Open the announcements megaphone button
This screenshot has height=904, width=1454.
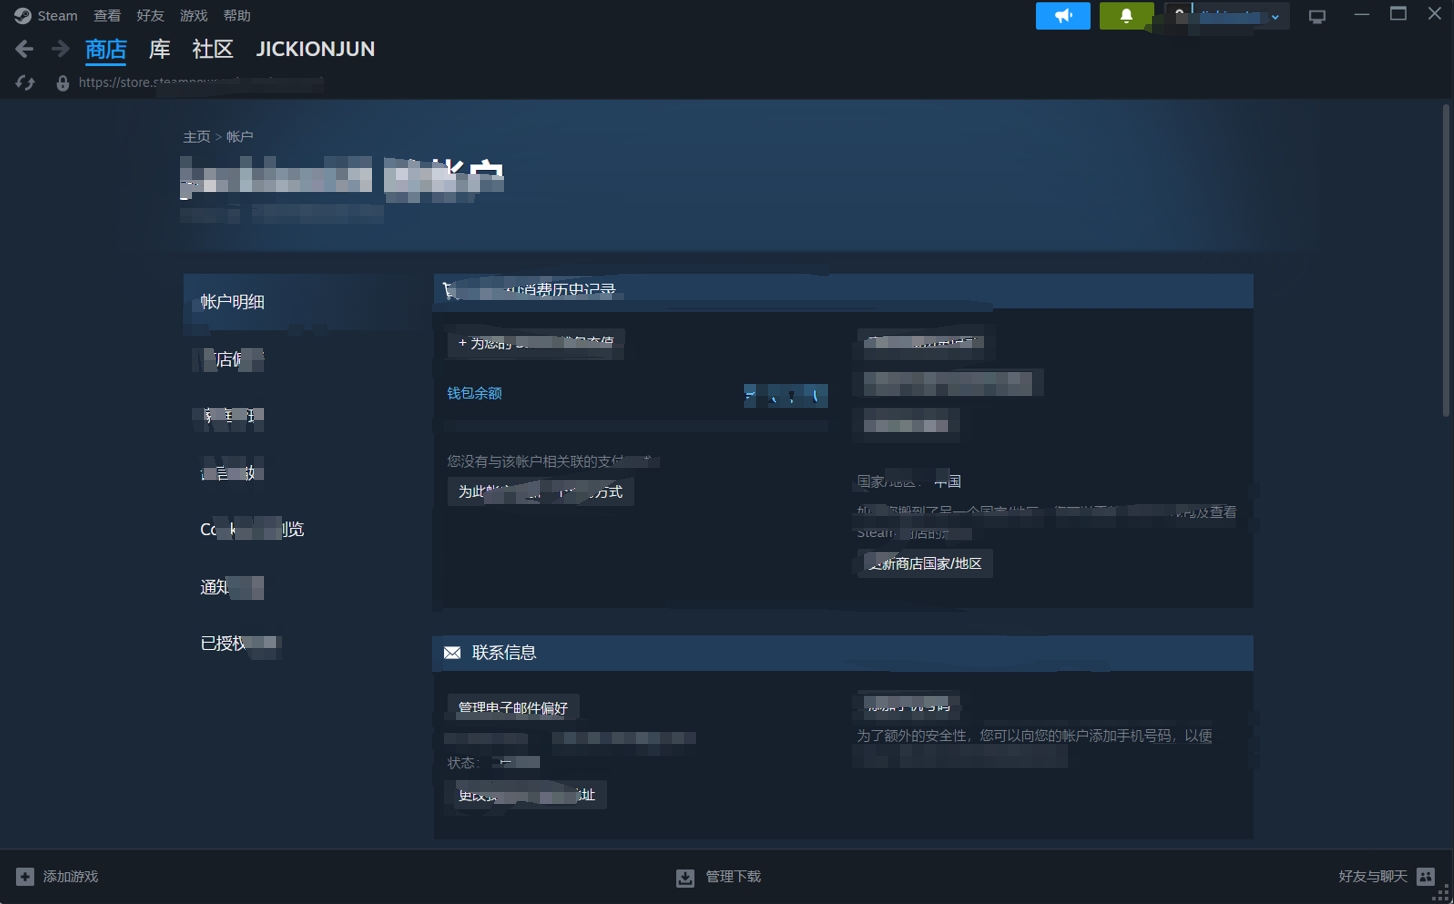click(x=1062, y=16)
